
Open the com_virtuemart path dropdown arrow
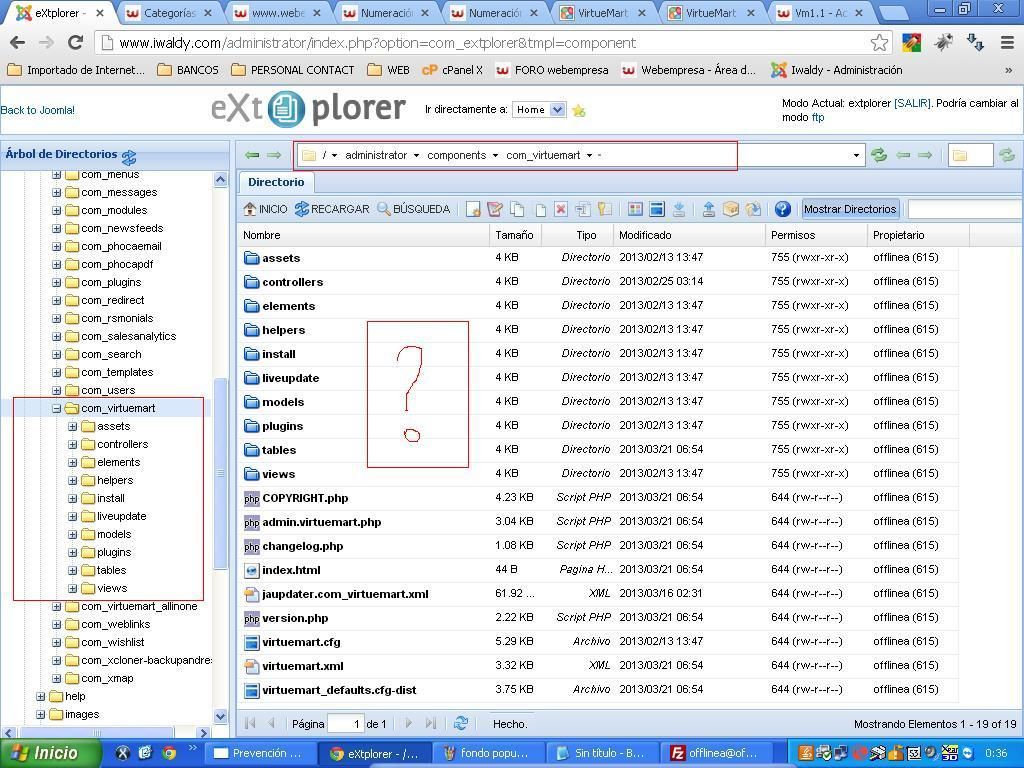[x=589, y=155]
